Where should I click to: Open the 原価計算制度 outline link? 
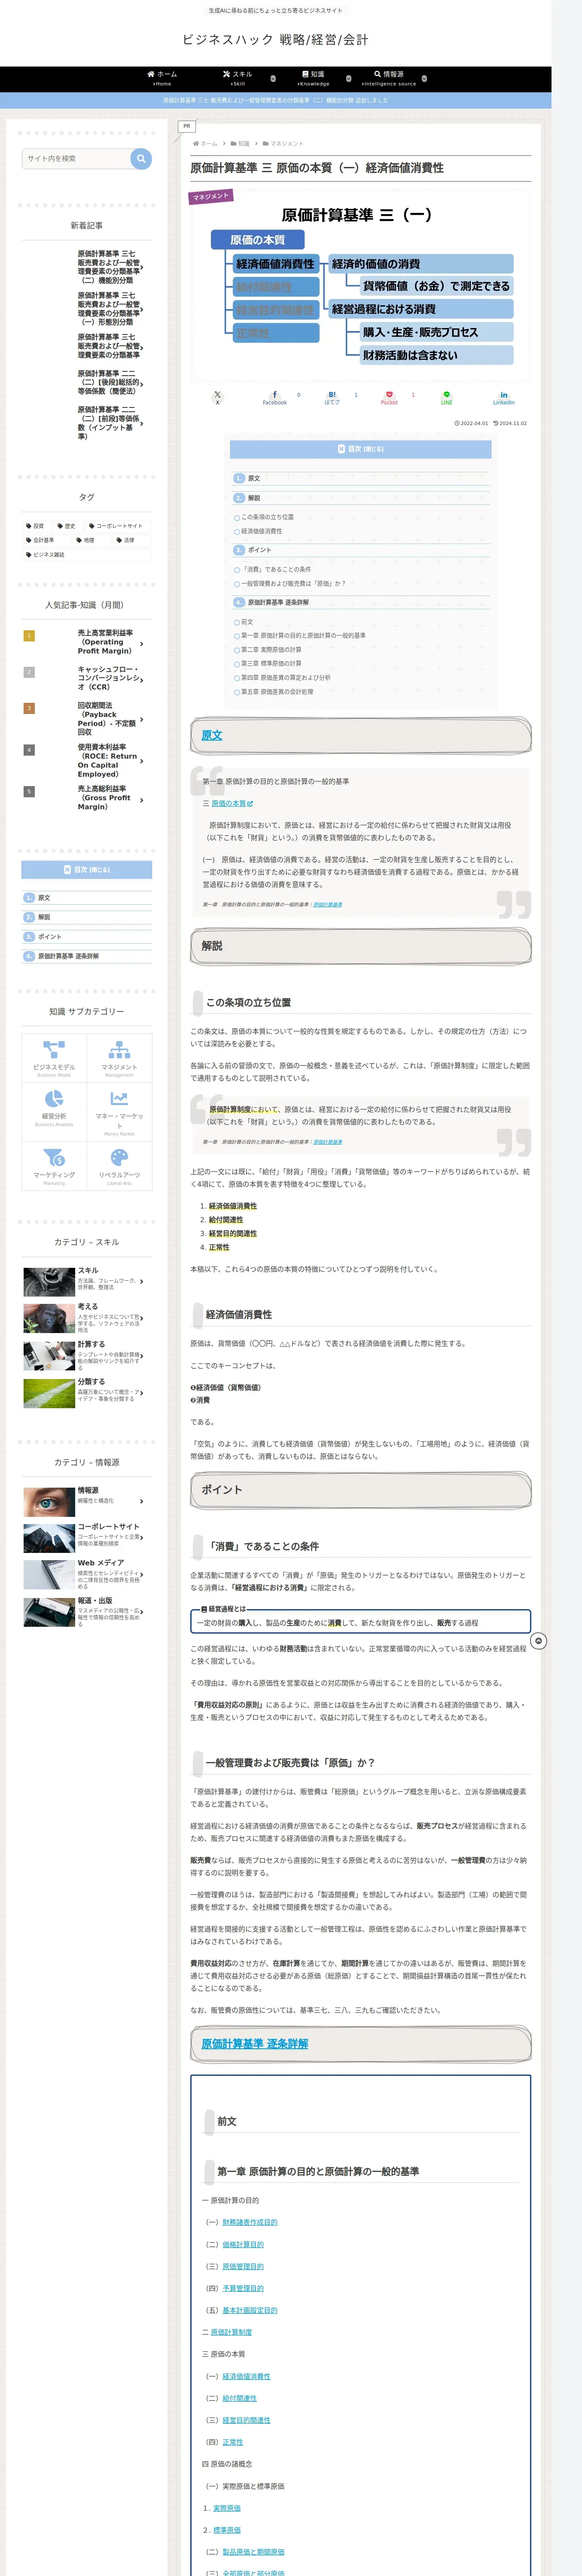231,2332
